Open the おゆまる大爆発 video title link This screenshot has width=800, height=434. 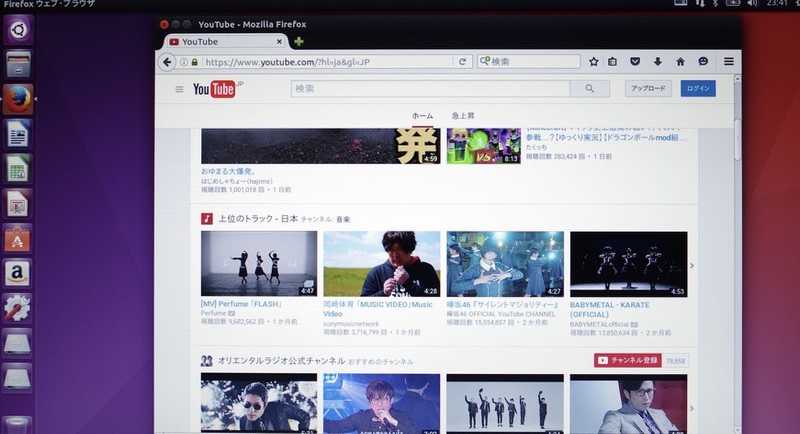coord(228,171)
